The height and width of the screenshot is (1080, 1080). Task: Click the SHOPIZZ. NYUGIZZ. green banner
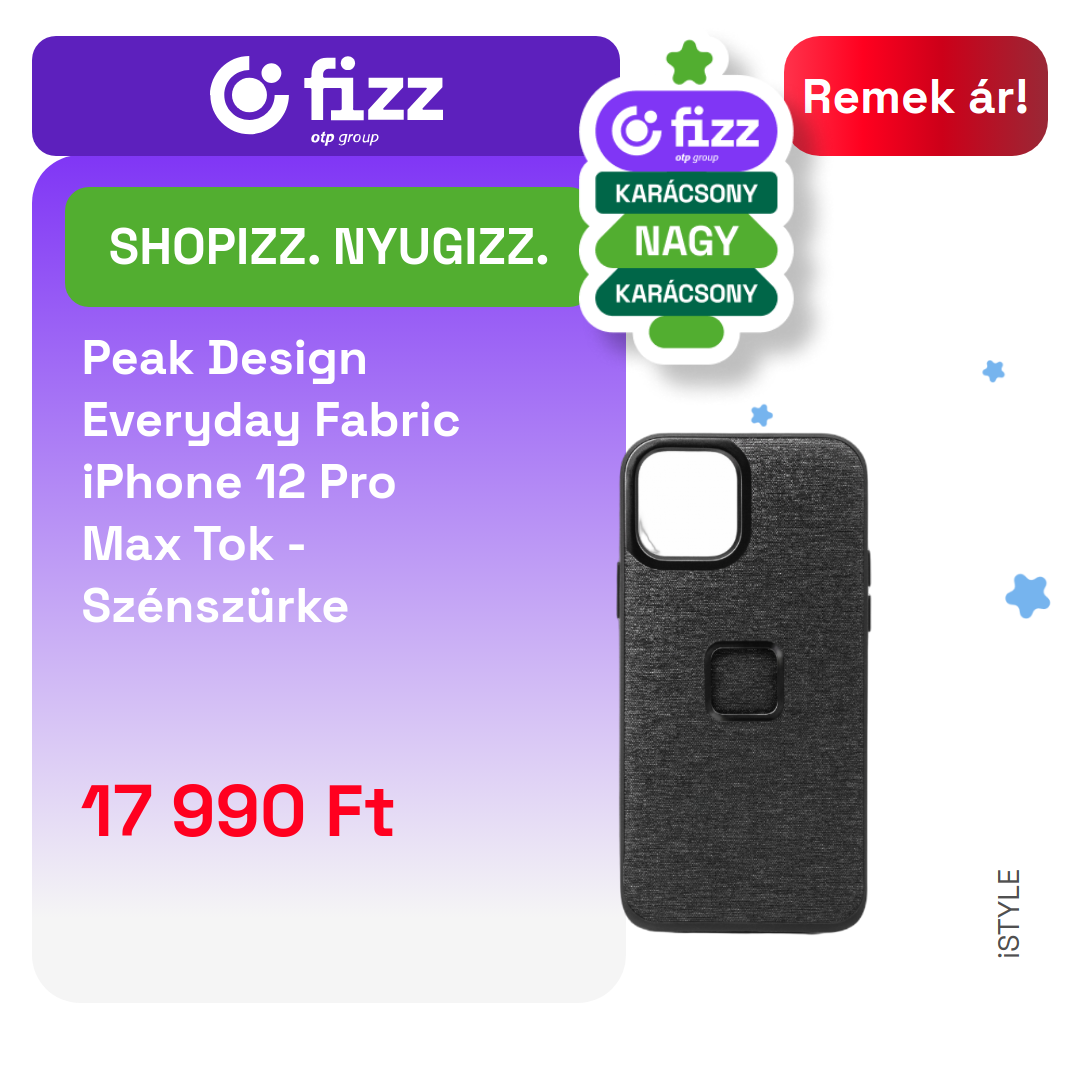point(329,247)
